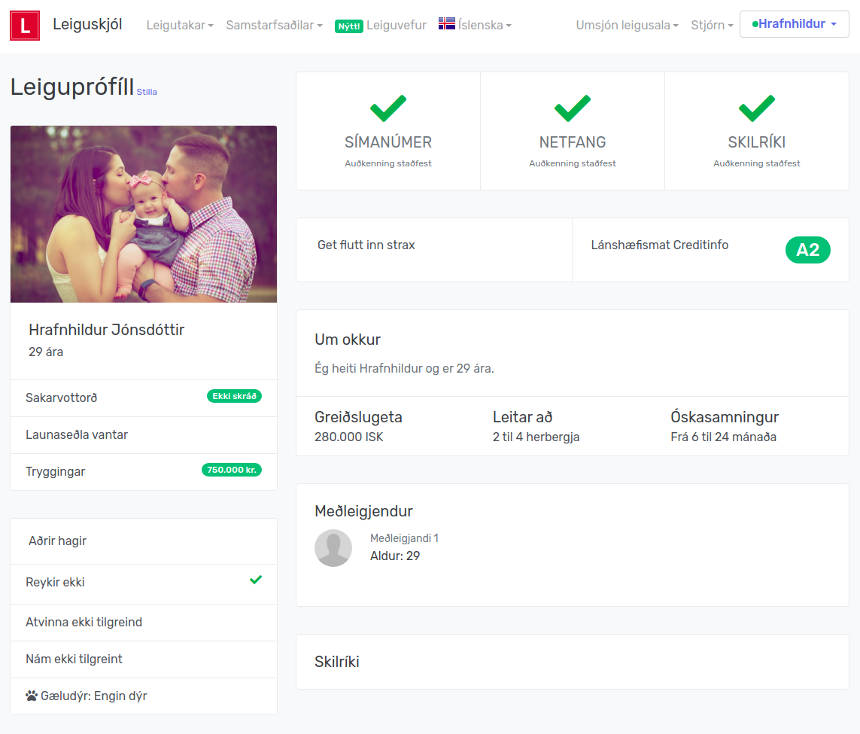Image resolution: width=860 pixels, height=734 pixels.
Task: Click the A2 credit rating badge
Action: (x=807, y=250)
